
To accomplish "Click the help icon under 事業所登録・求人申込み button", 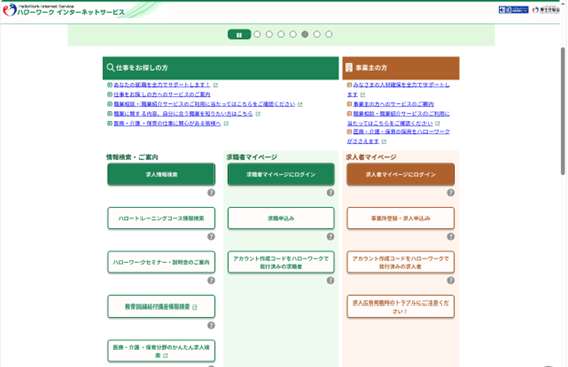I will point(451,237).
